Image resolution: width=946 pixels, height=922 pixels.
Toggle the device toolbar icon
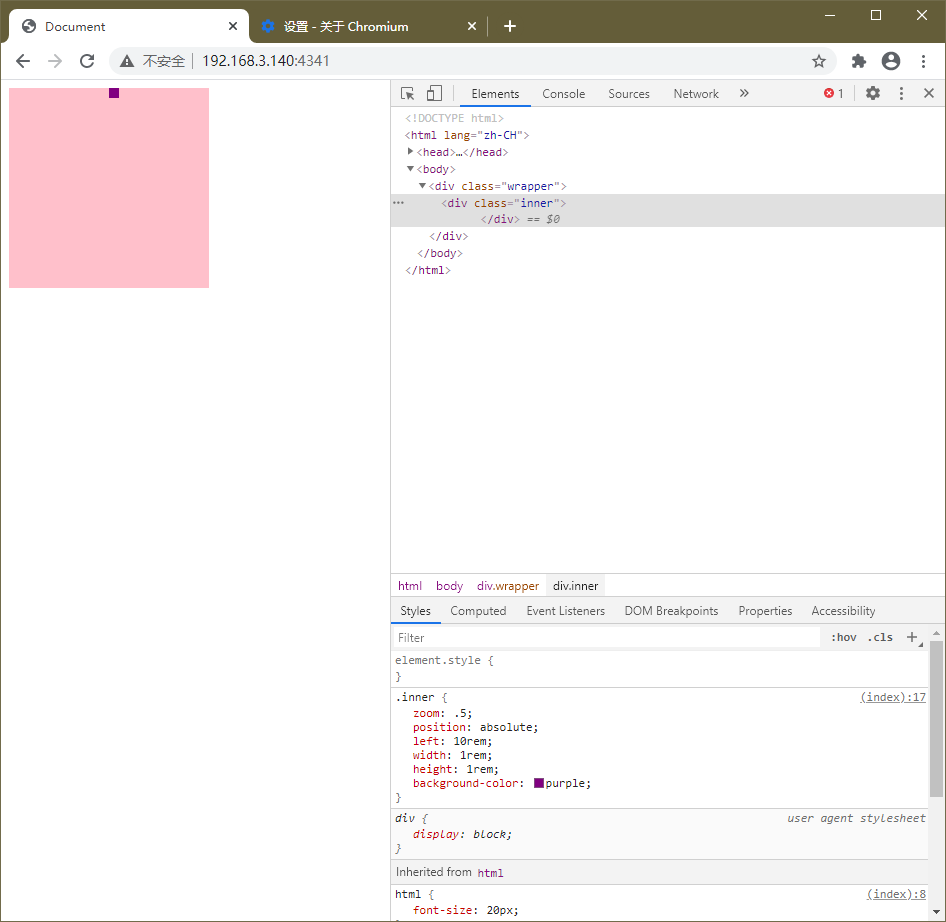point(434,93)
